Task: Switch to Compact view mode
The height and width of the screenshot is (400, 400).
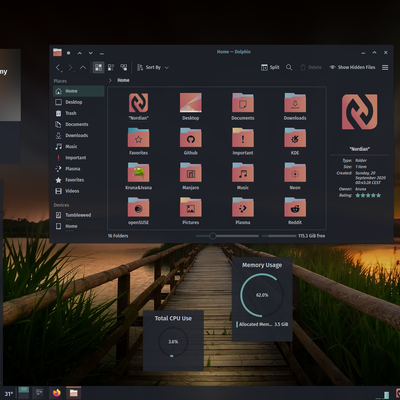Action: [x=111, y=67]
